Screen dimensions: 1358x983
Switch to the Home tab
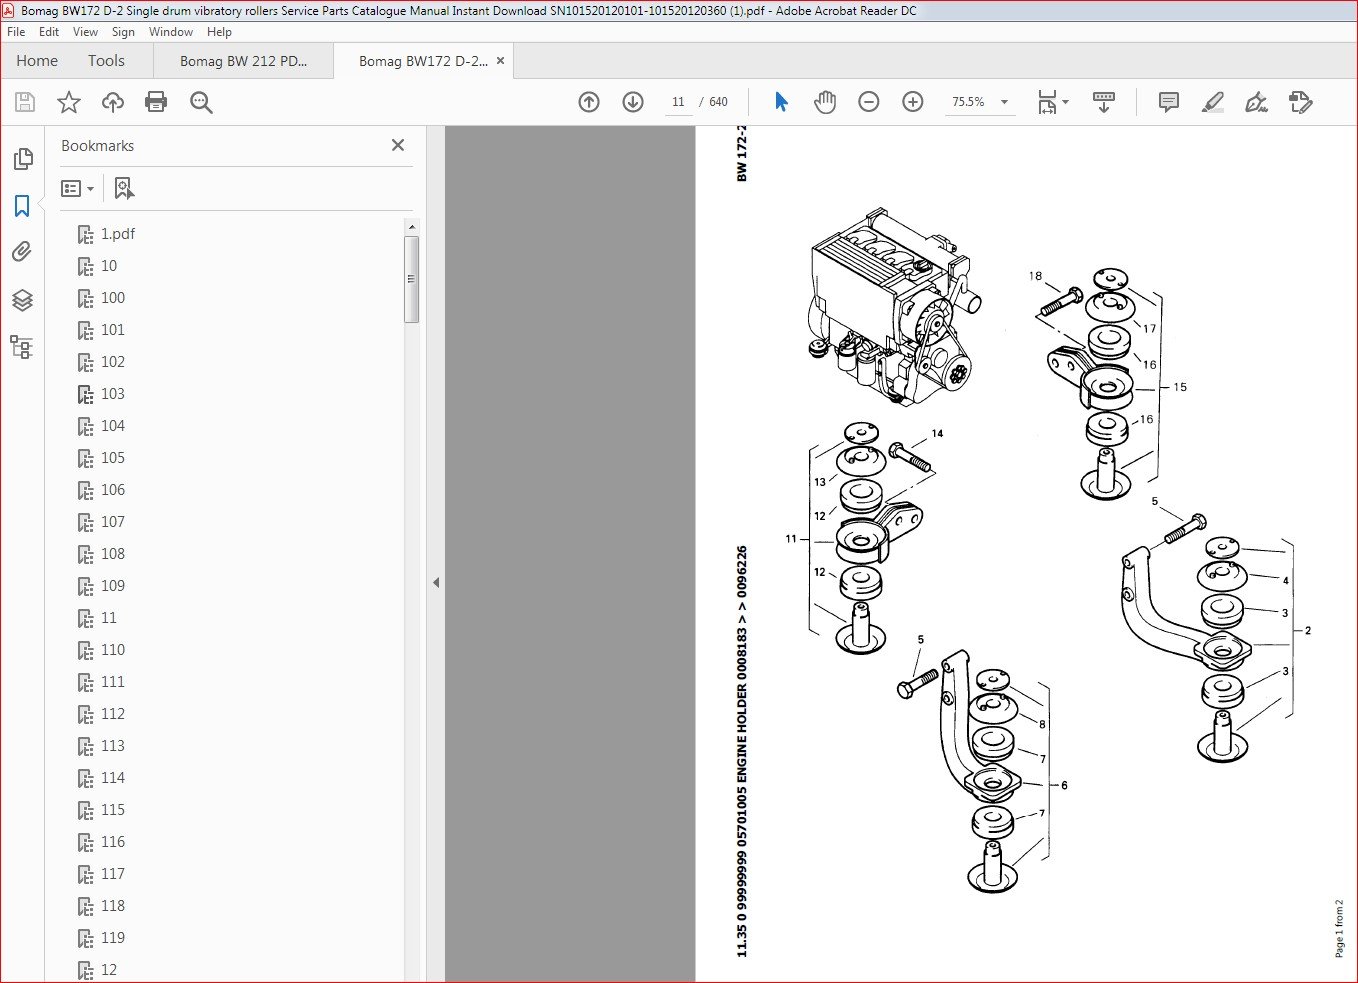(x=37, y=61)
